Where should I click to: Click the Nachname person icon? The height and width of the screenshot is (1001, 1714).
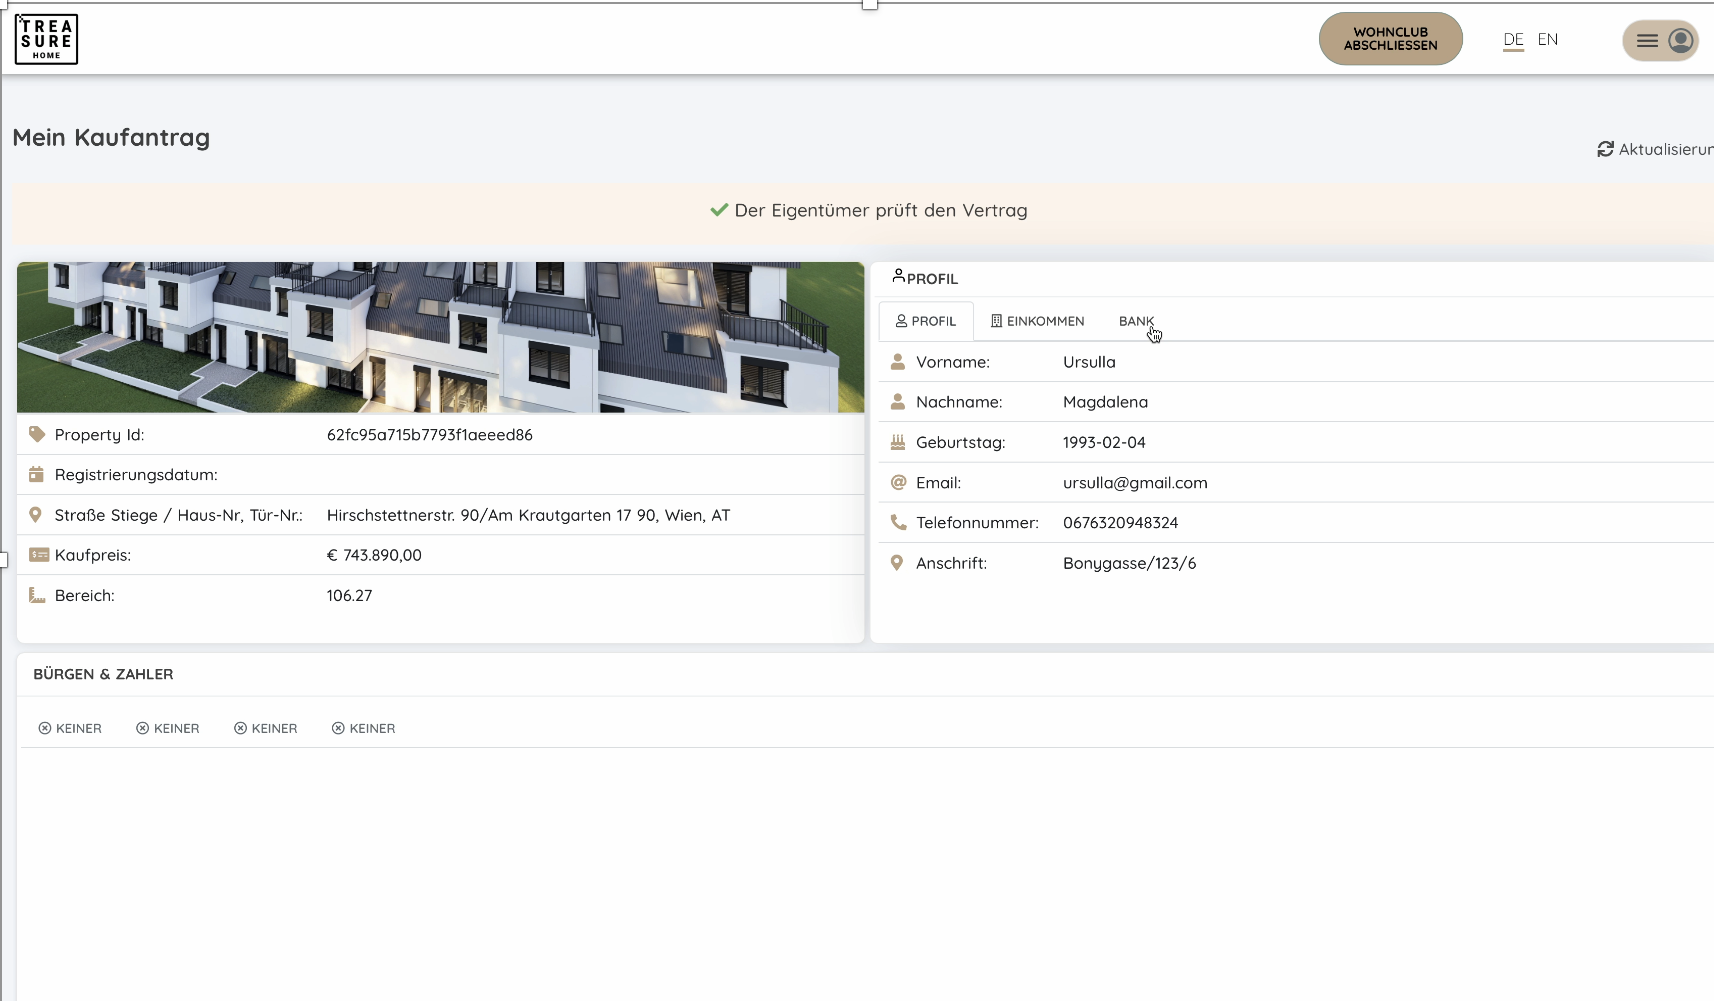pos(898,401)
